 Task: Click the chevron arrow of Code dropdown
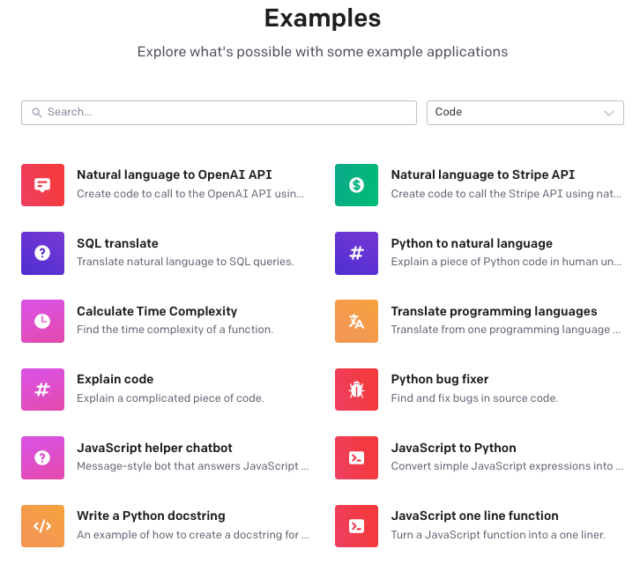click(609, 113)
